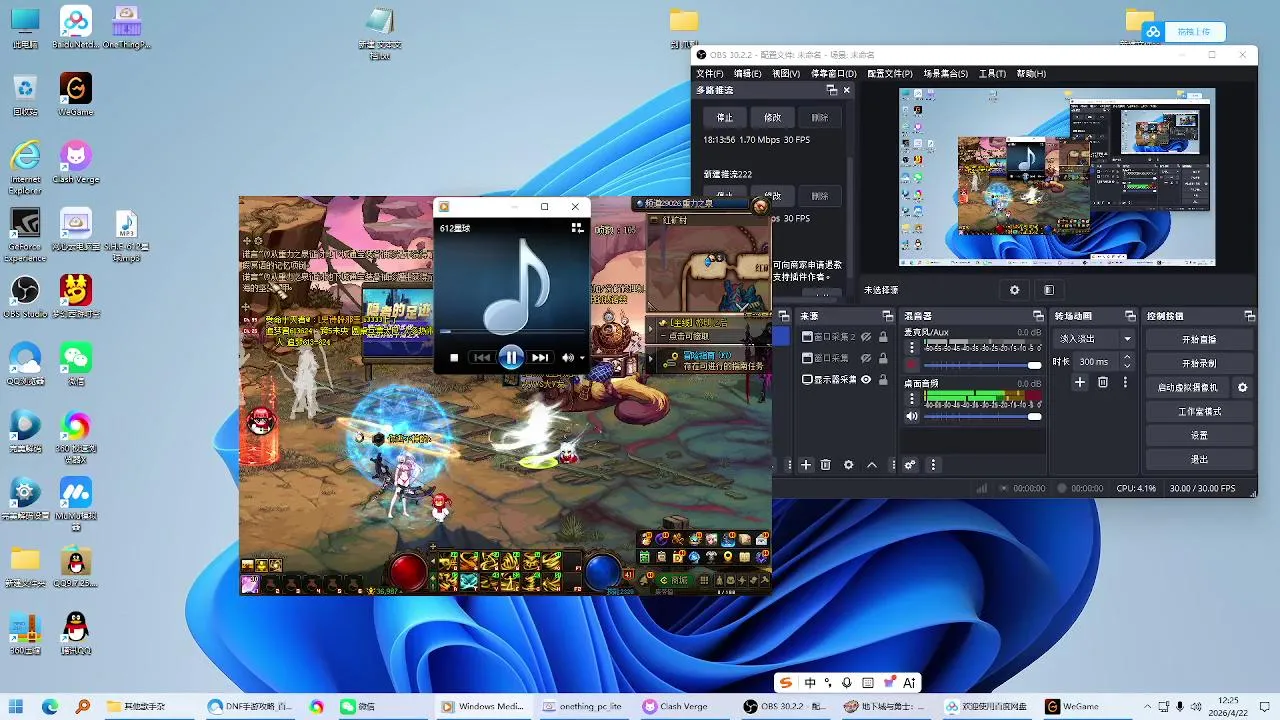Pop out the 多路推流 dock panel
This screenshot has height=720, width=1280.
[831, 90]
